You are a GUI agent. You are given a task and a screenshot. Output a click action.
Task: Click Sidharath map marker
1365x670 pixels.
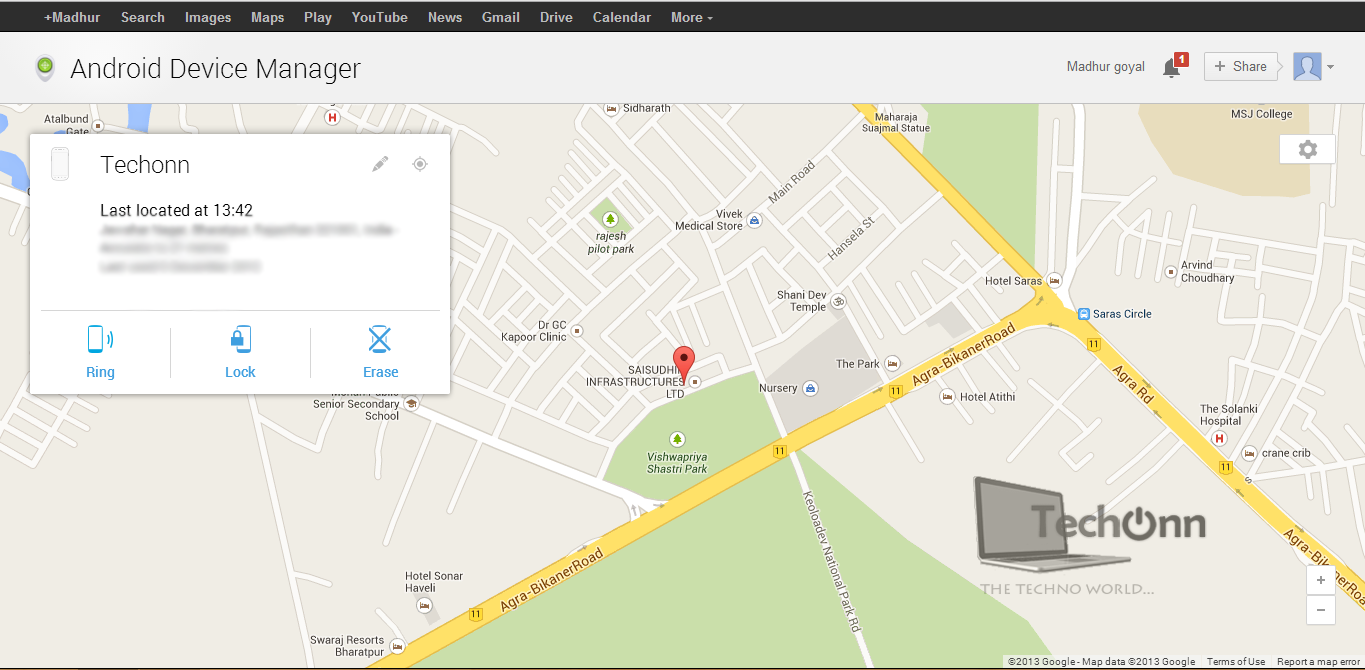tap(612, 108)
